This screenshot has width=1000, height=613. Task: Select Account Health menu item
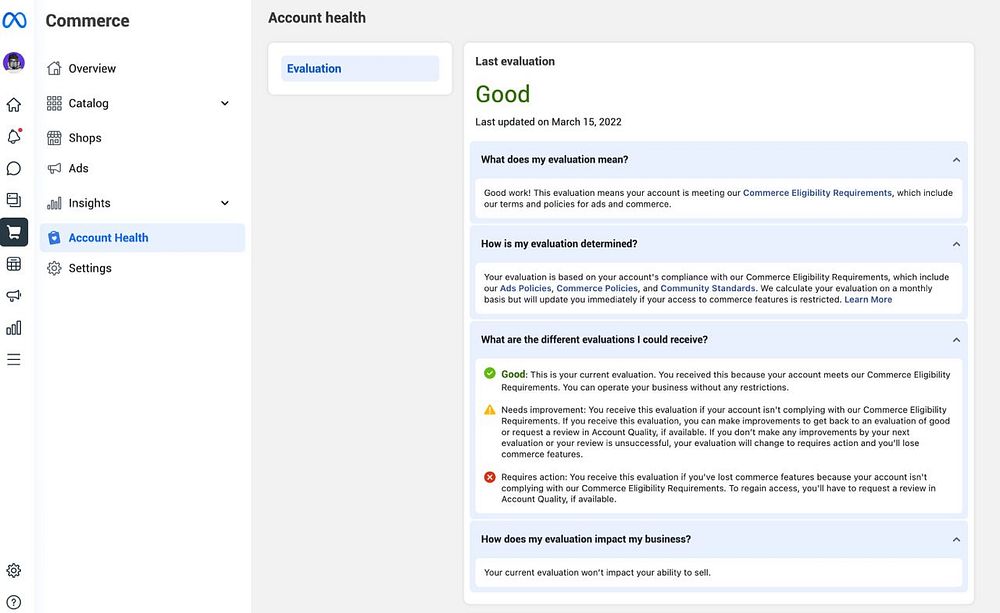point(142,237)
